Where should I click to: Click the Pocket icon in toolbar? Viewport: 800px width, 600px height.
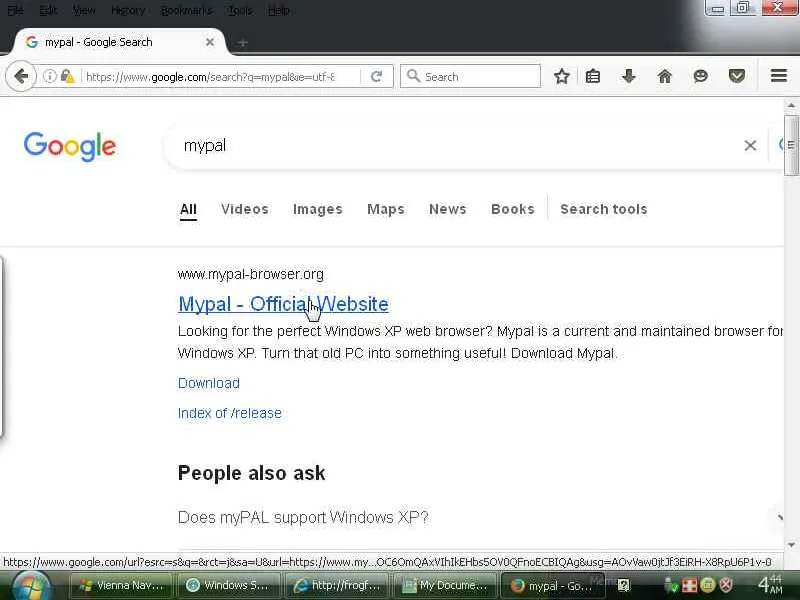(736, 77)
